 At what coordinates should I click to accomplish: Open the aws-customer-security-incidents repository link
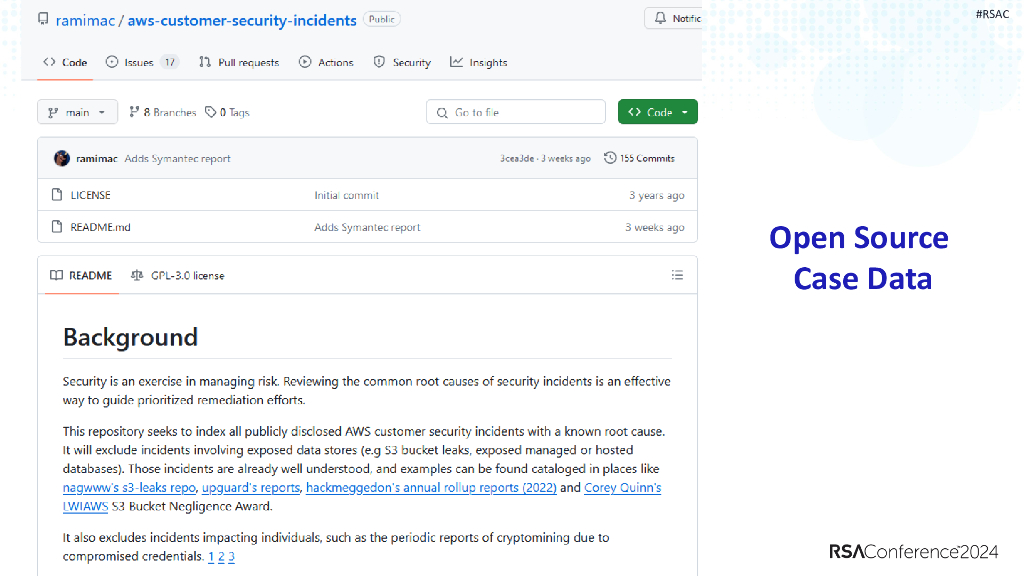coord(242,20)
